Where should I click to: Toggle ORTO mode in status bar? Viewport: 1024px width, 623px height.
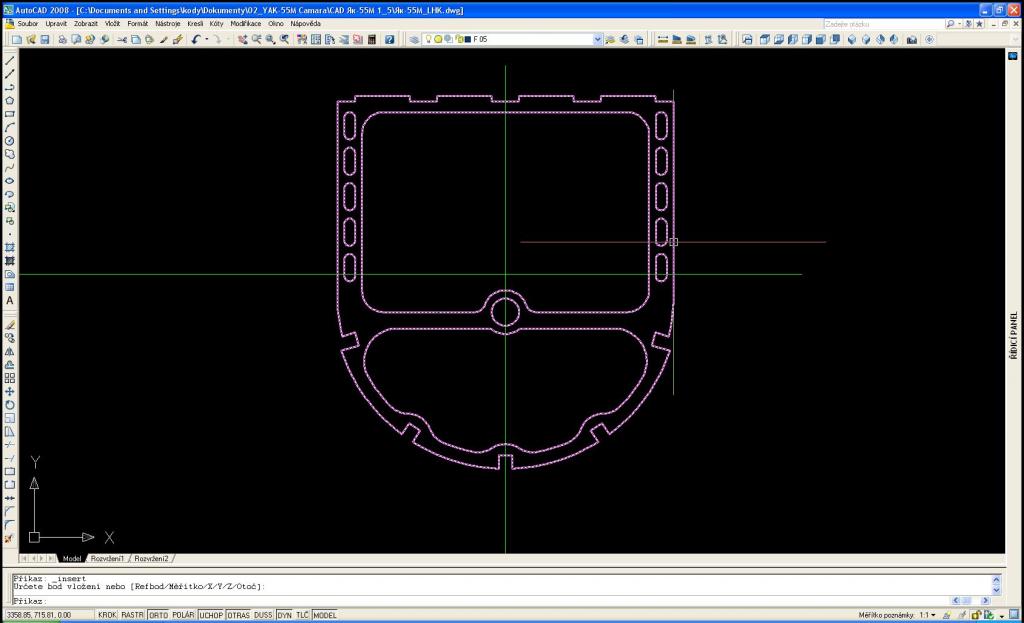[x=158, y=615]
